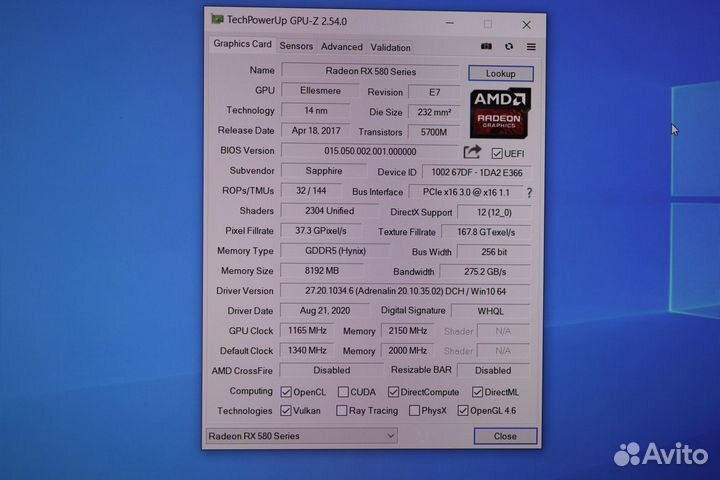Click the Lookup button
Viewport: 720px width, 480px height.
[501, 73]
